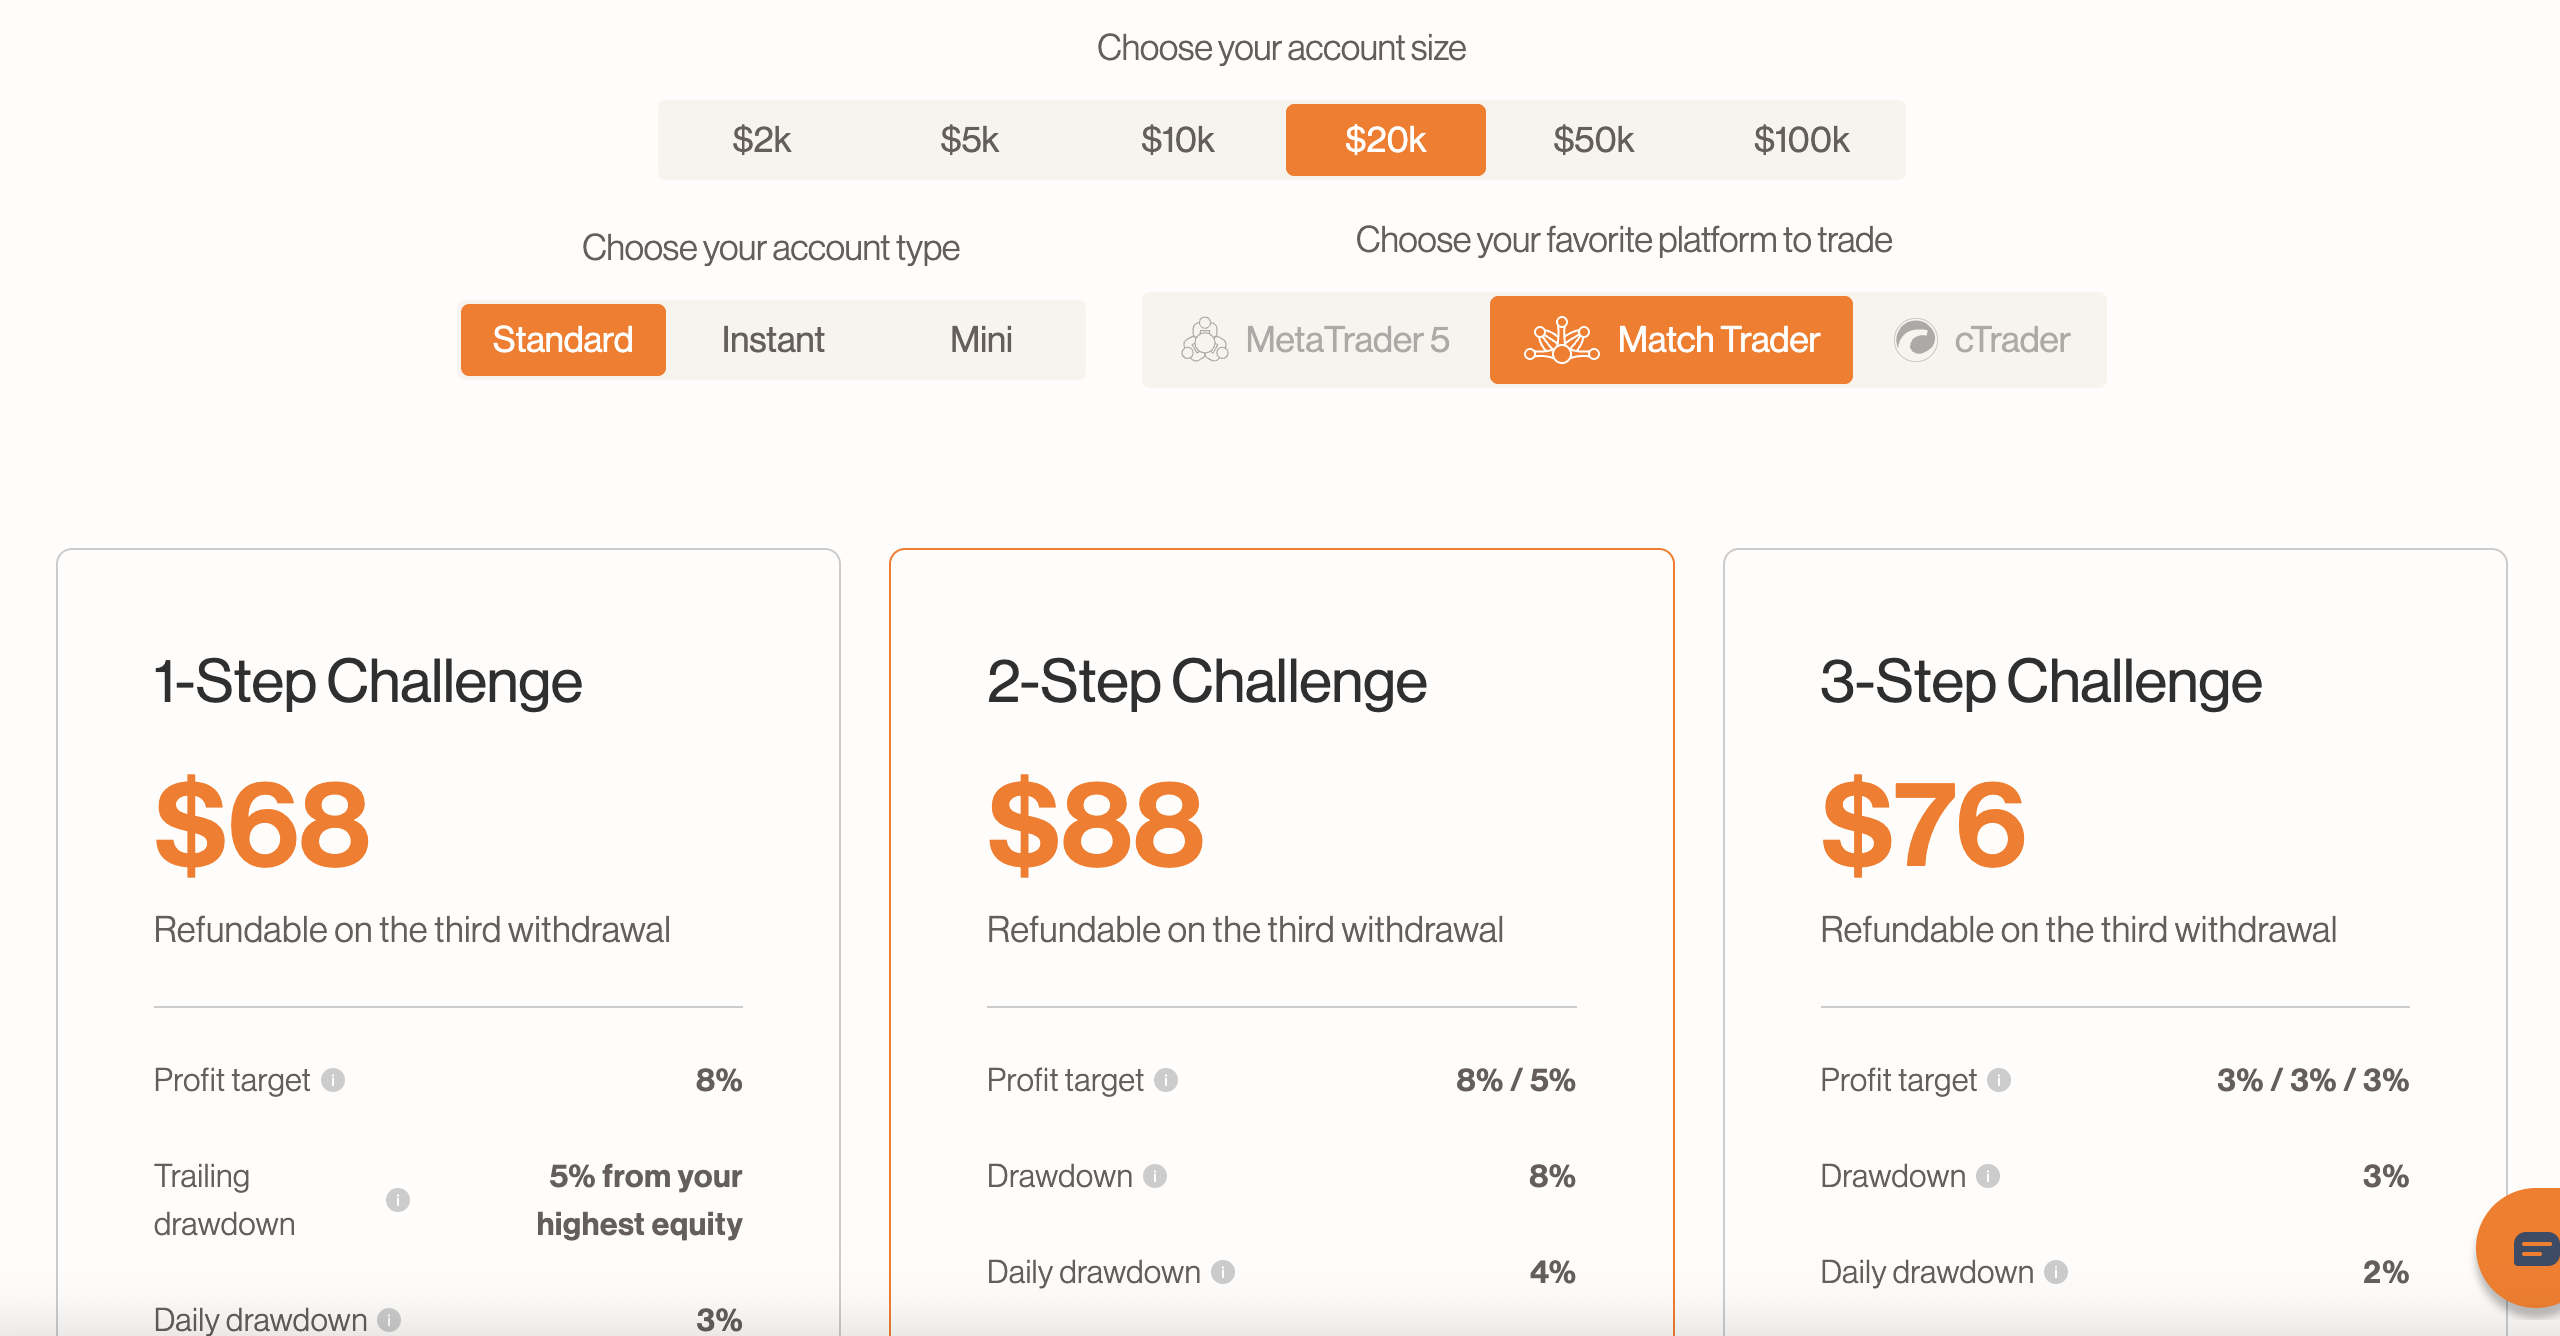Select the Standard account type
2560x1336 pixels.
coord(563,339)
